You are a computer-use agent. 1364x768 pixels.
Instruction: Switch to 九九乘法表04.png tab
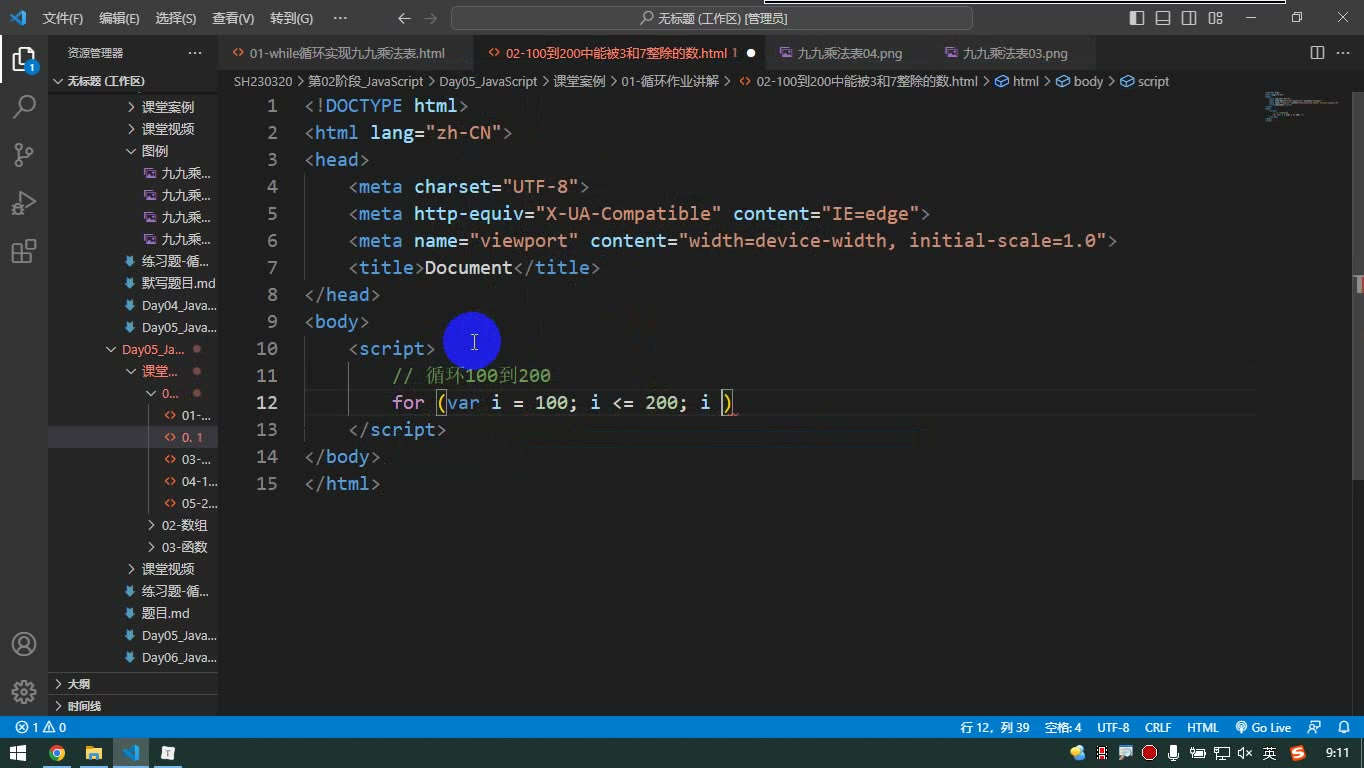click(849, 53)
